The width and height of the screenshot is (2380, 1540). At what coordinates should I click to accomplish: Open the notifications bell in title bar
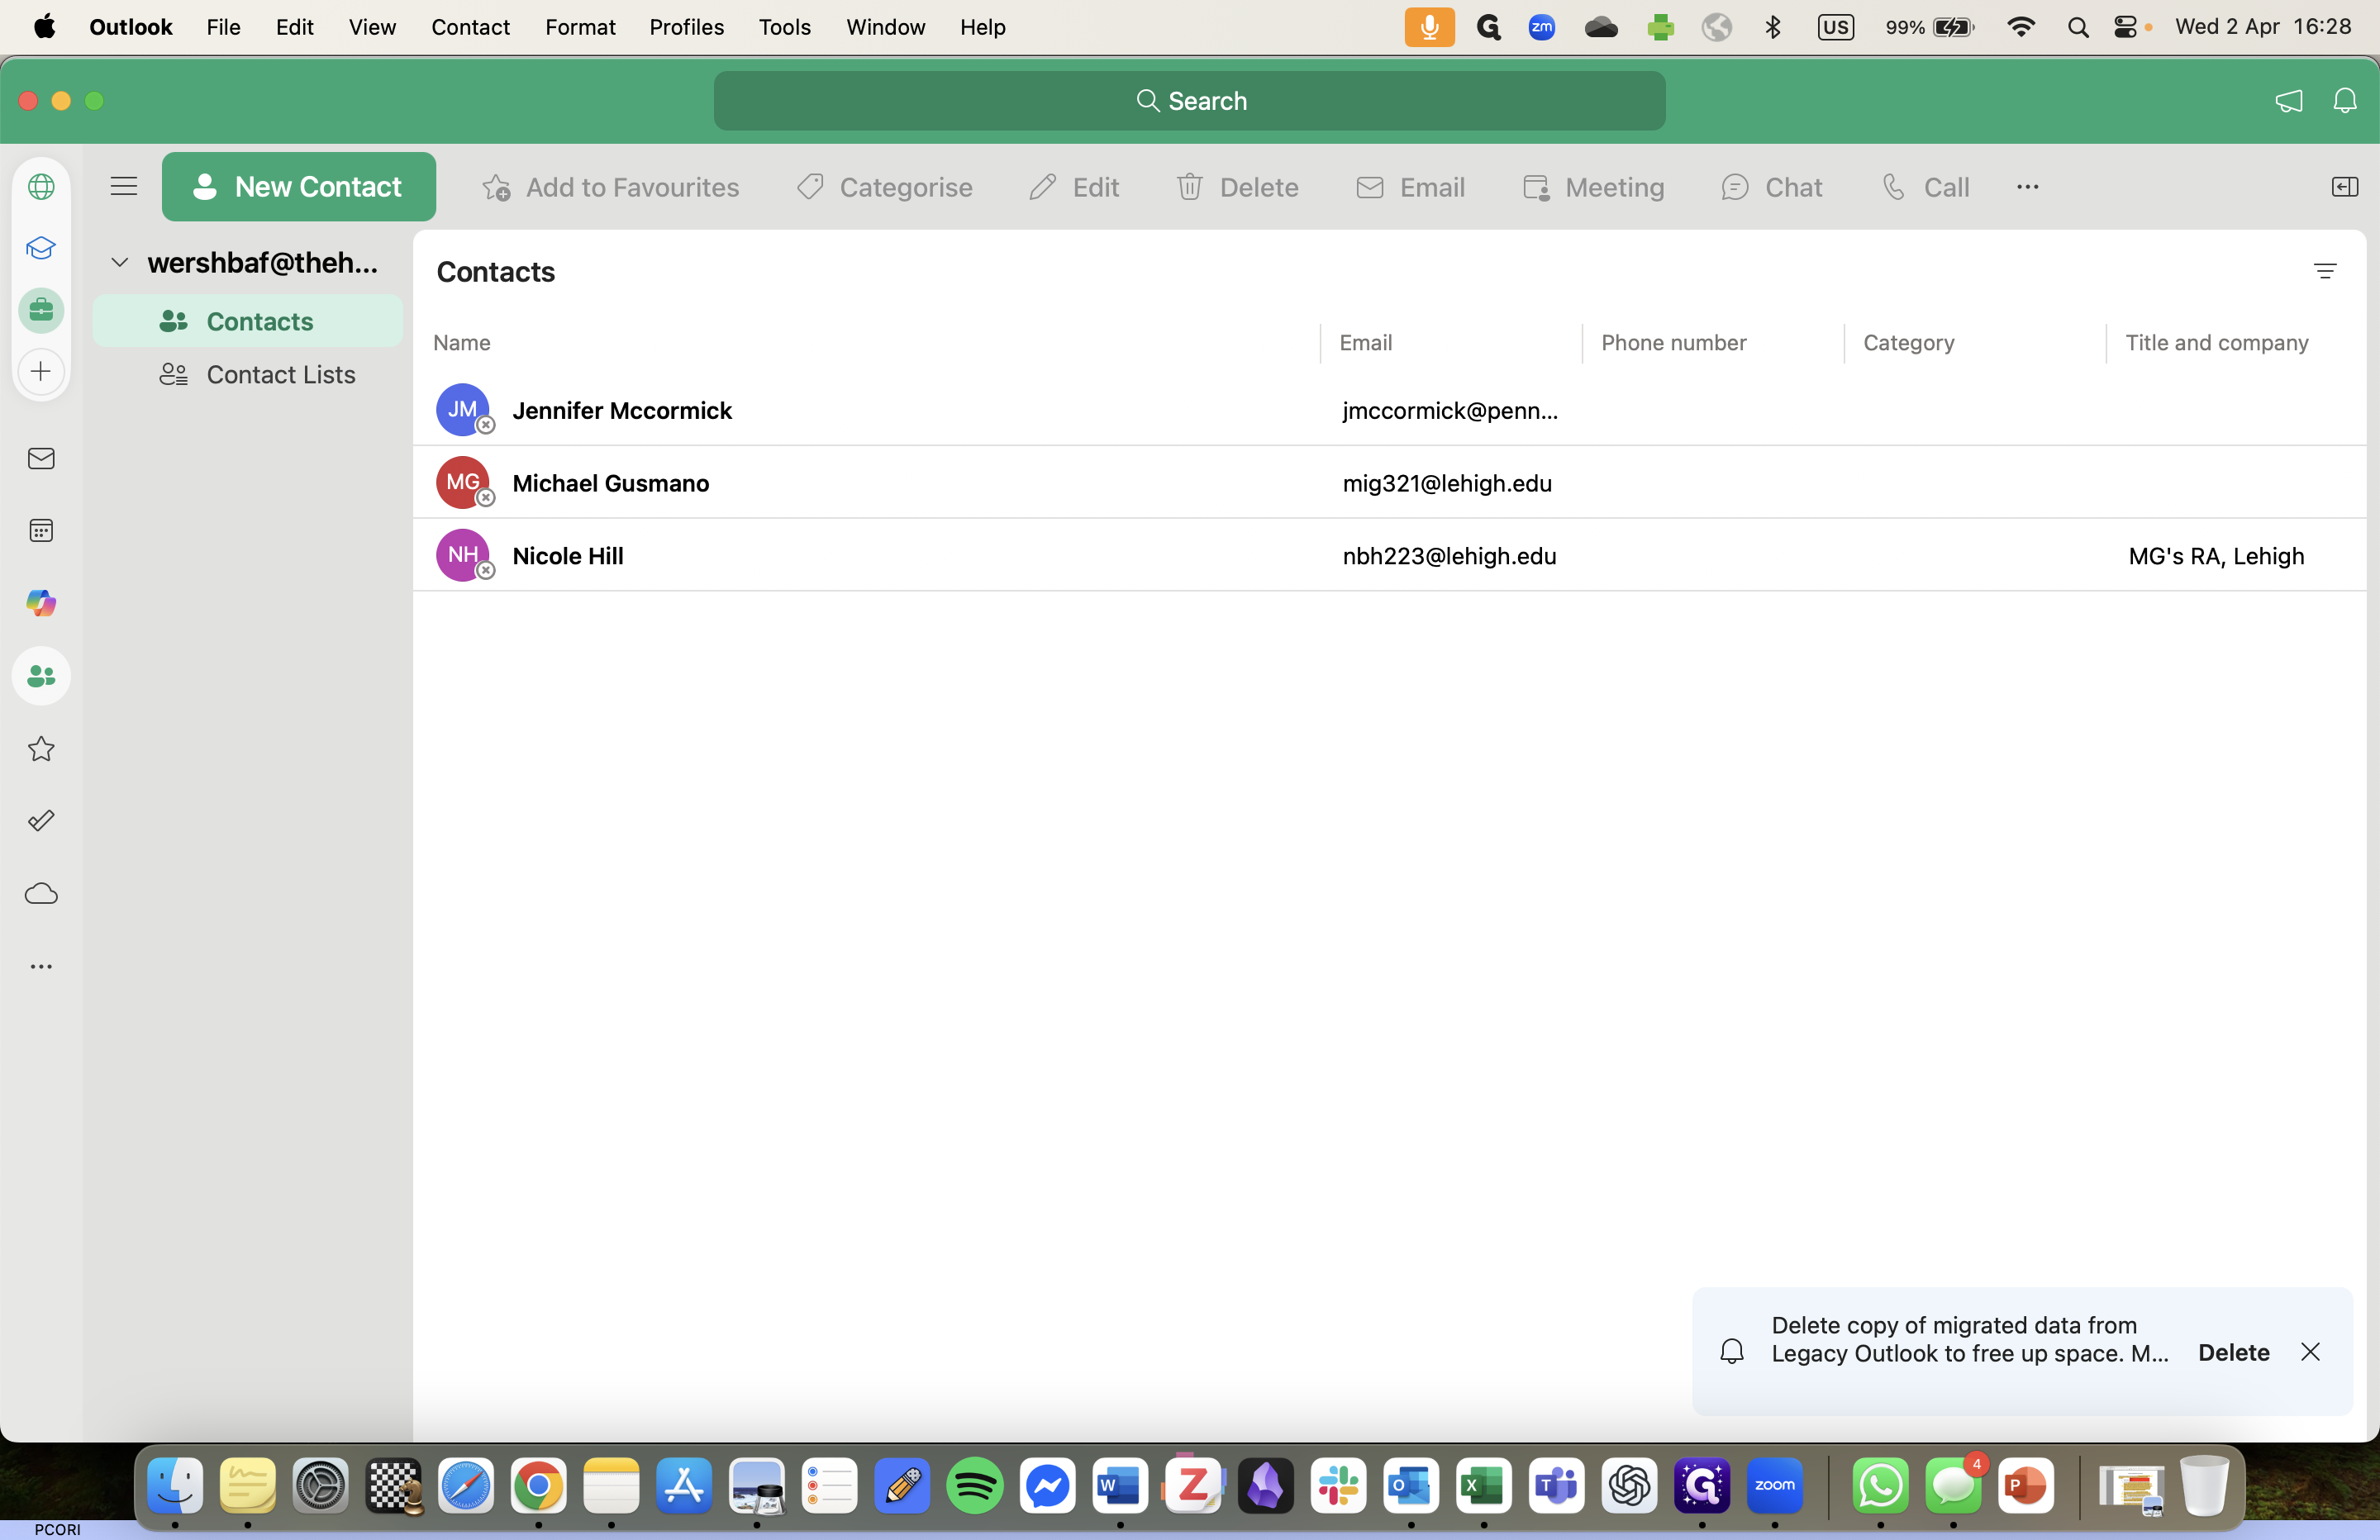click(2344, 100)
